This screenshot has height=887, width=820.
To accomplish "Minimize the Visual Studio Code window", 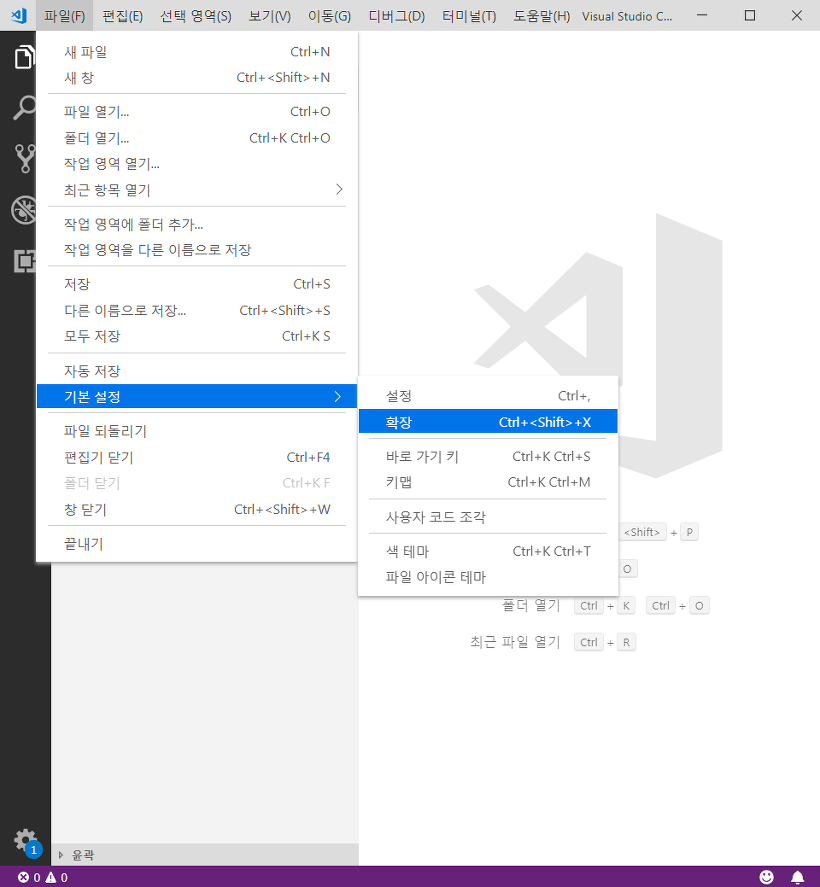I will 702,15.
